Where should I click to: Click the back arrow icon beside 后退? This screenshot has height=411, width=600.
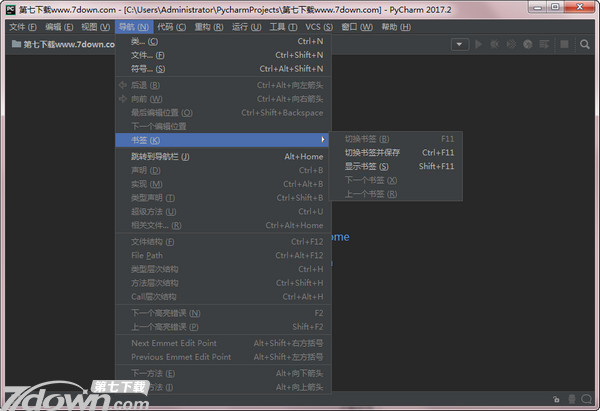(x=122, y=85)
